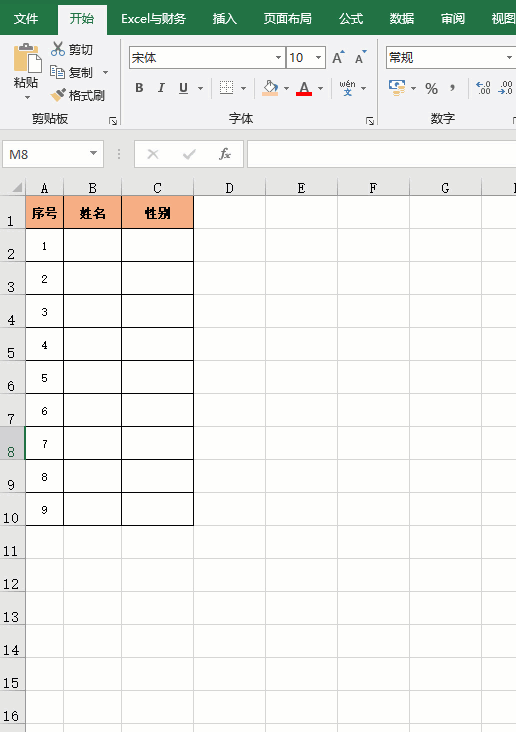Viewport: 516px width, 732px height.
Task: Apply red font color
Action: pyautogui.click(x=304, y=88)
